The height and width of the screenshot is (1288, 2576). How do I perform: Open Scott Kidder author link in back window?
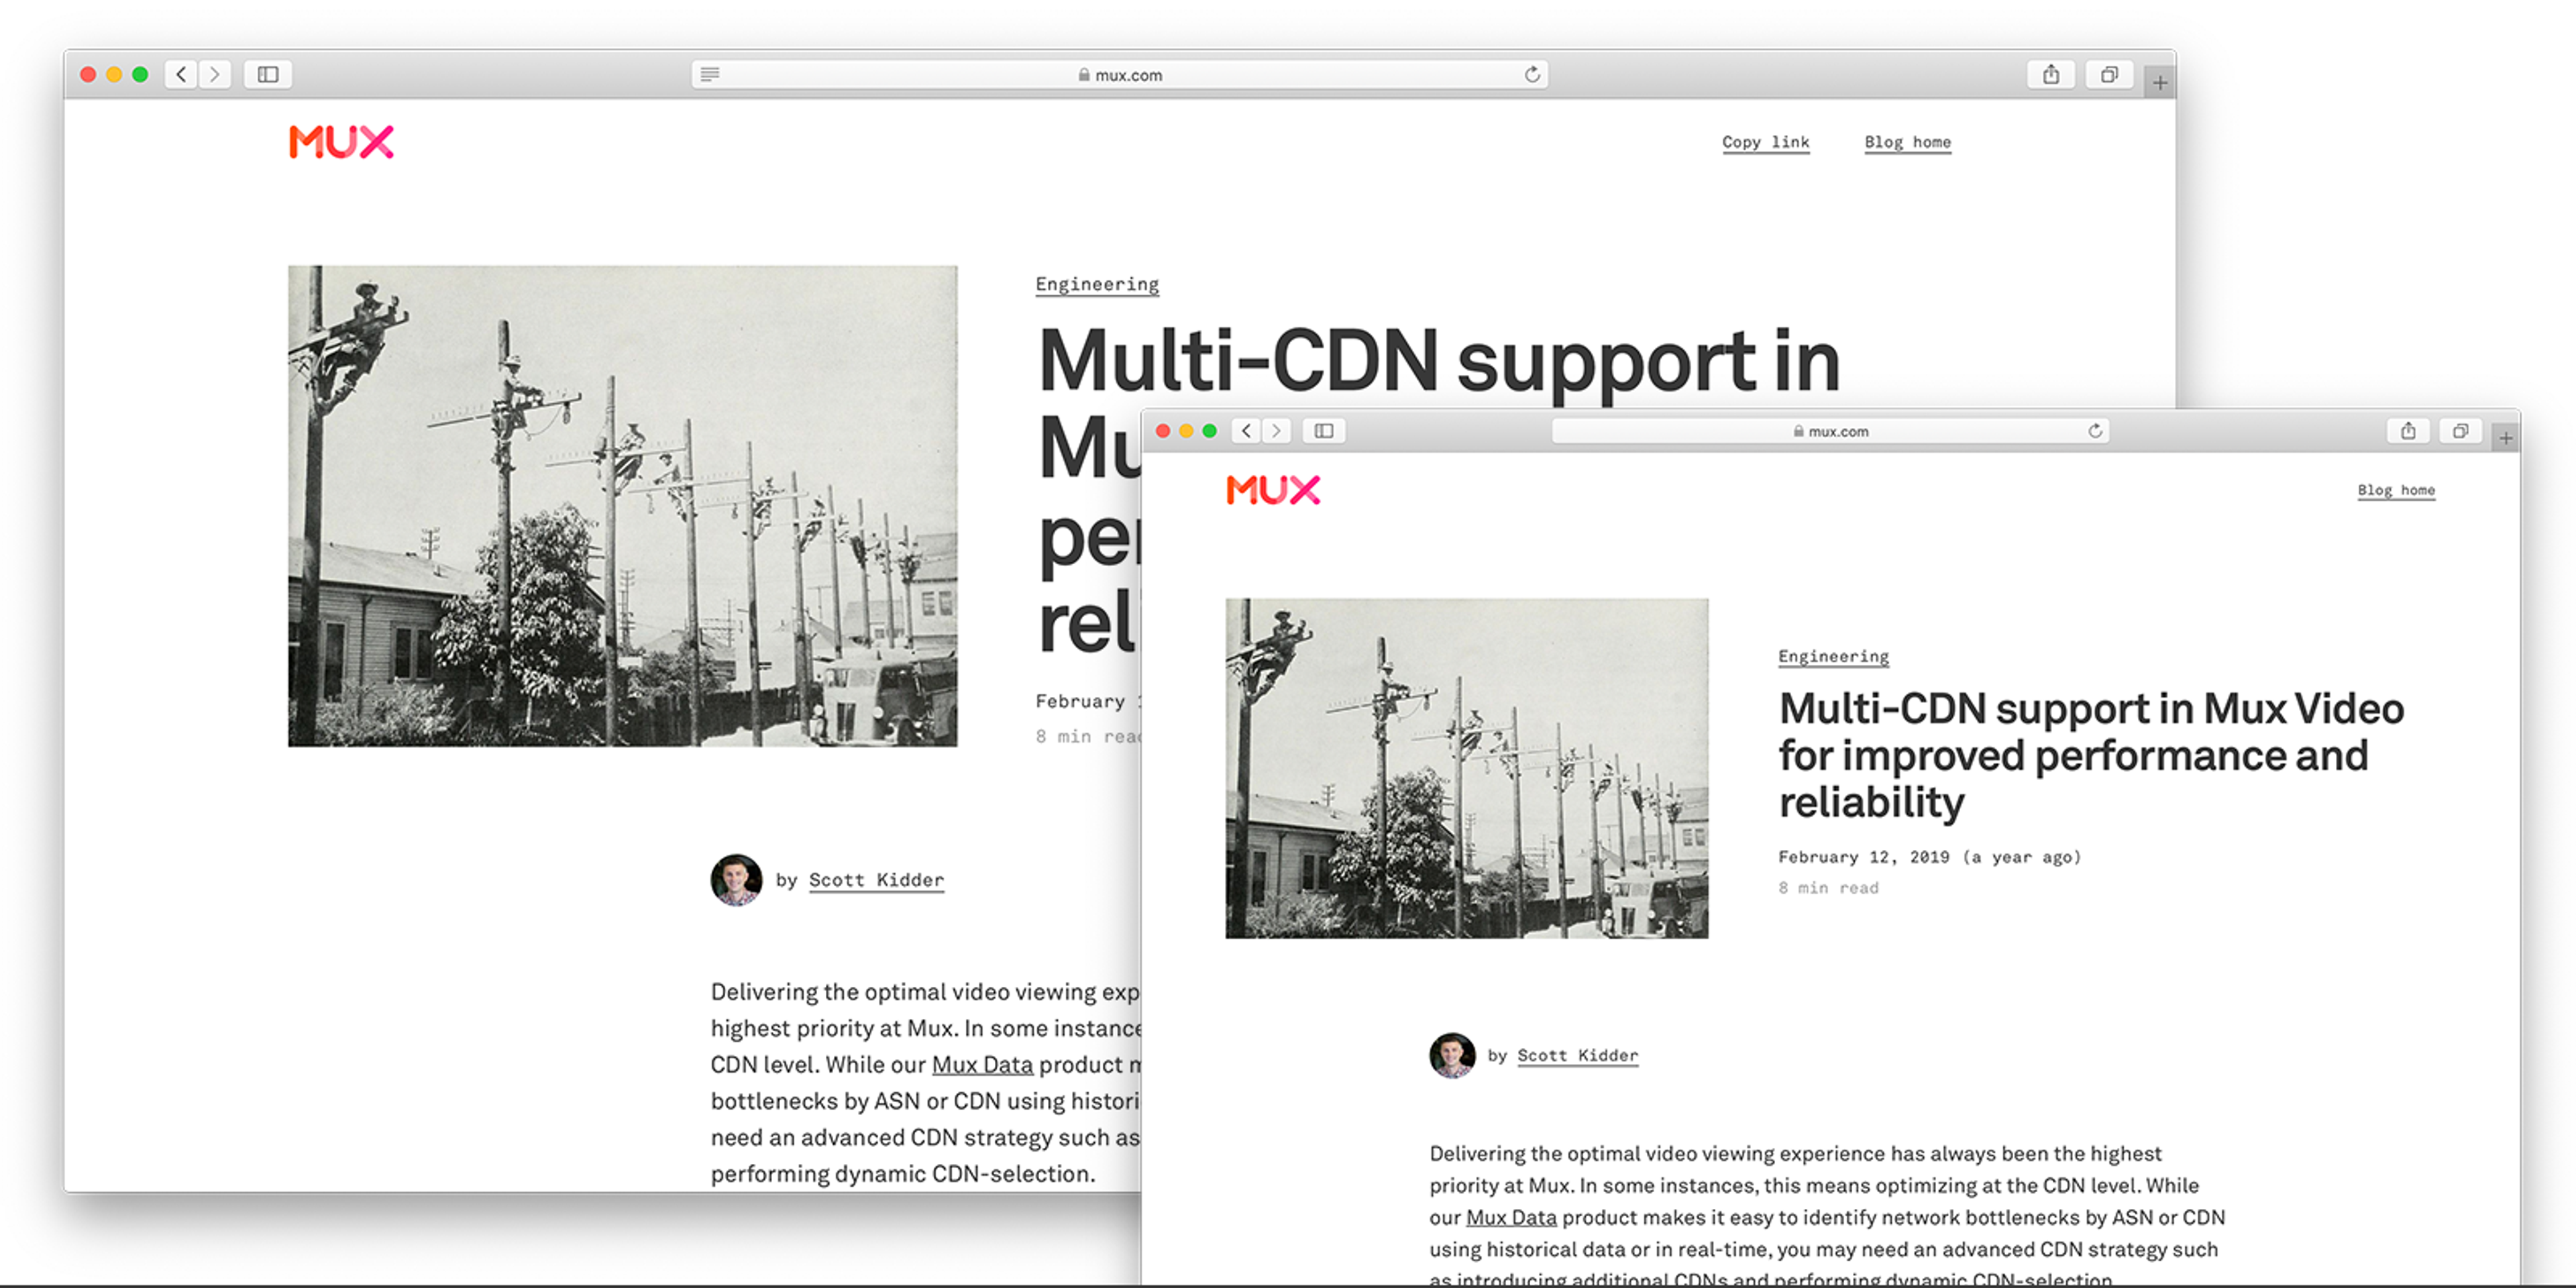click(876, 880)
